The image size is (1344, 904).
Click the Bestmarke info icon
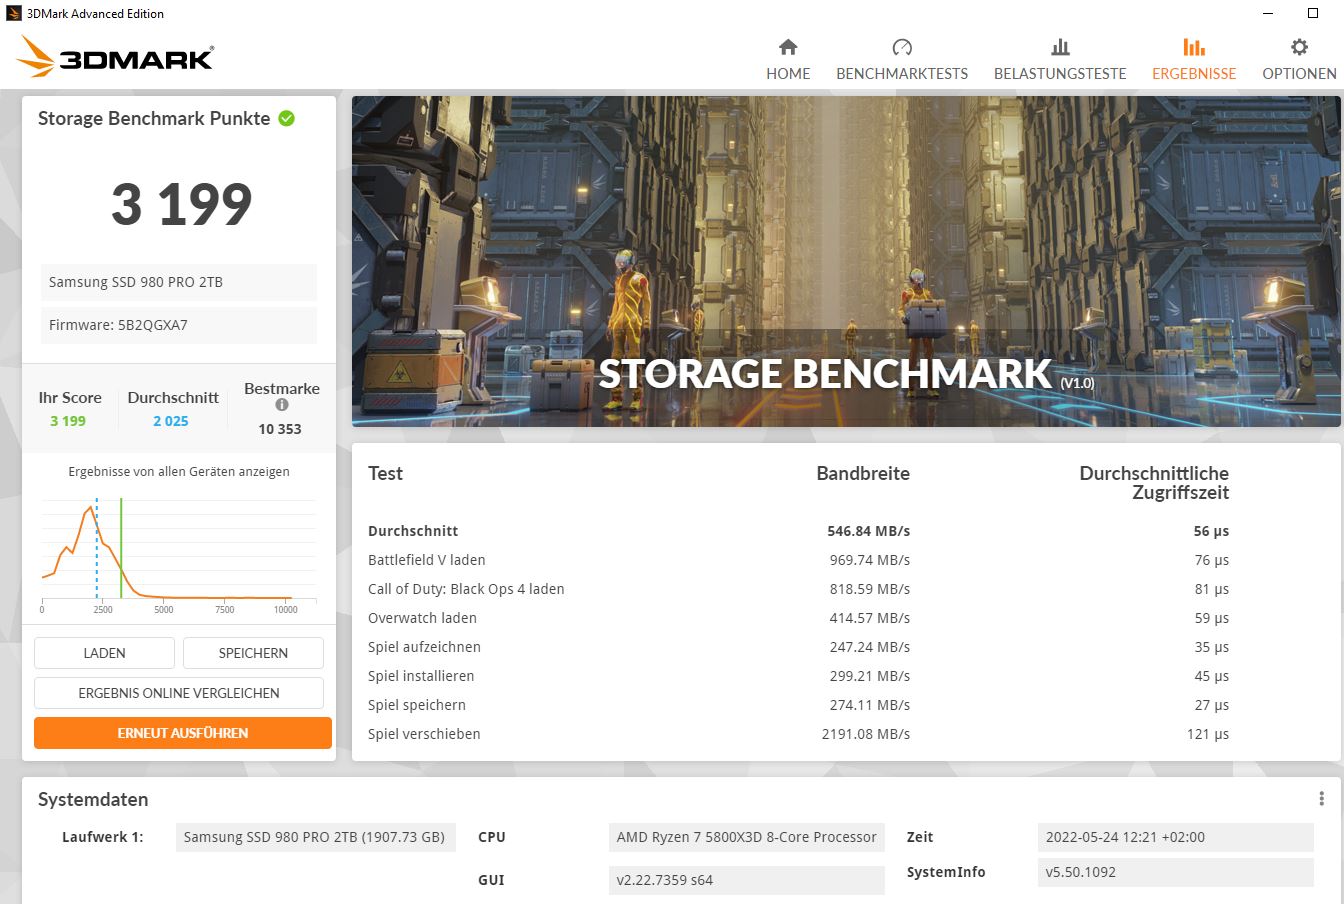(282, 405)
